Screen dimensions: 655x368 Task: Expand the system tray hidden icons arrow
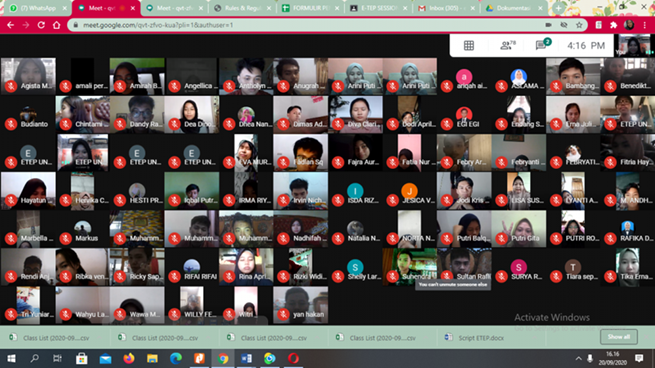[579, 358]
